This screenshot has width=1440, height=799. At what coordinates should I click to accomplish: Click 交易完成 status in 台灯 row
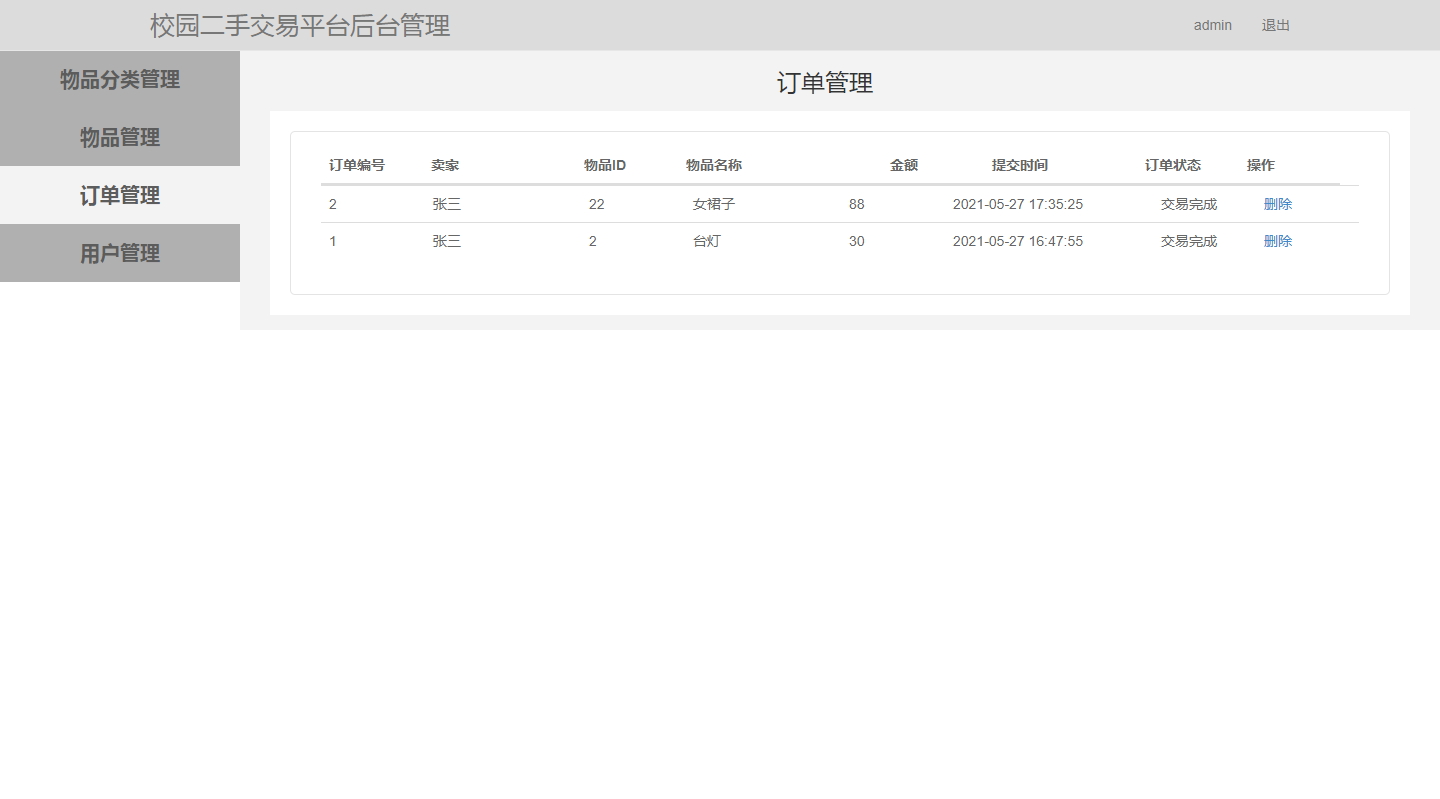tap(1189, 241)
